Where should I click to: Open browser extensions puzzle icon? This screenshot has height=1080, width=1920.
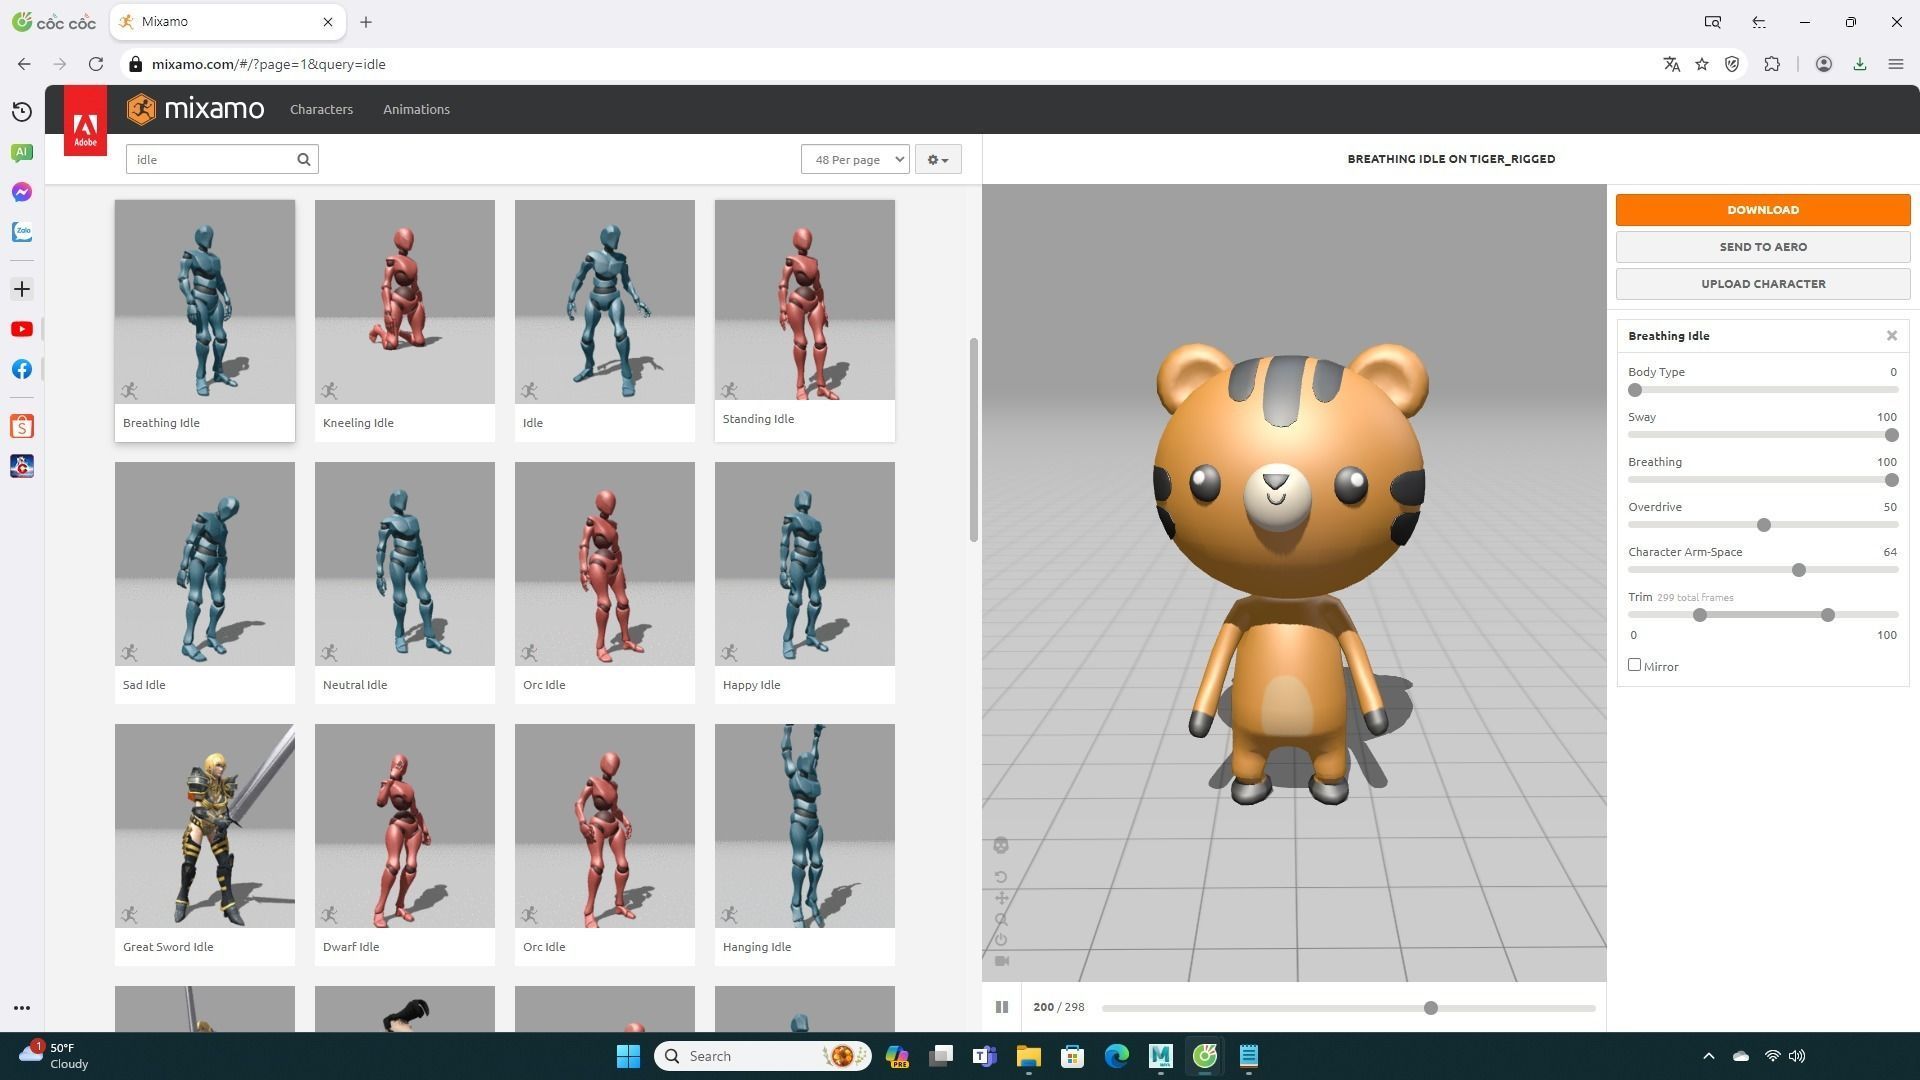(x=1772, y=64)
